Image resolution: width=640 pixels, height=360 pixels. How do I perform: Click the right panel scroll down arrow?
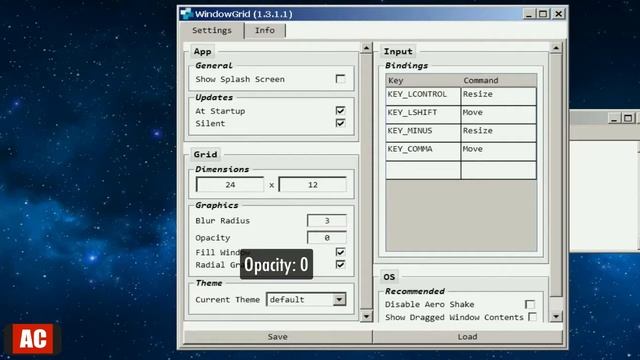click(556, 316)
